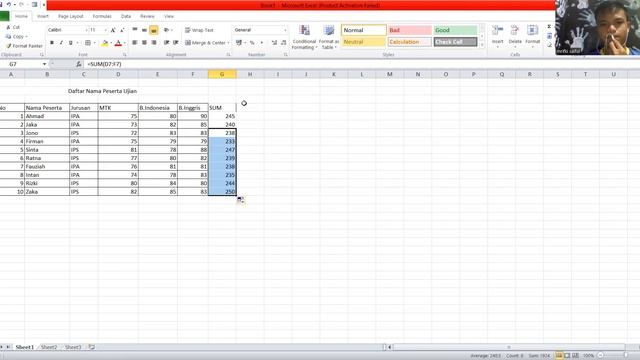Image resolution: width=640 pixels, height=360 pixels.
Task: Open the Formulas tab
Action: pyautogui.click(x=102, y=16)
